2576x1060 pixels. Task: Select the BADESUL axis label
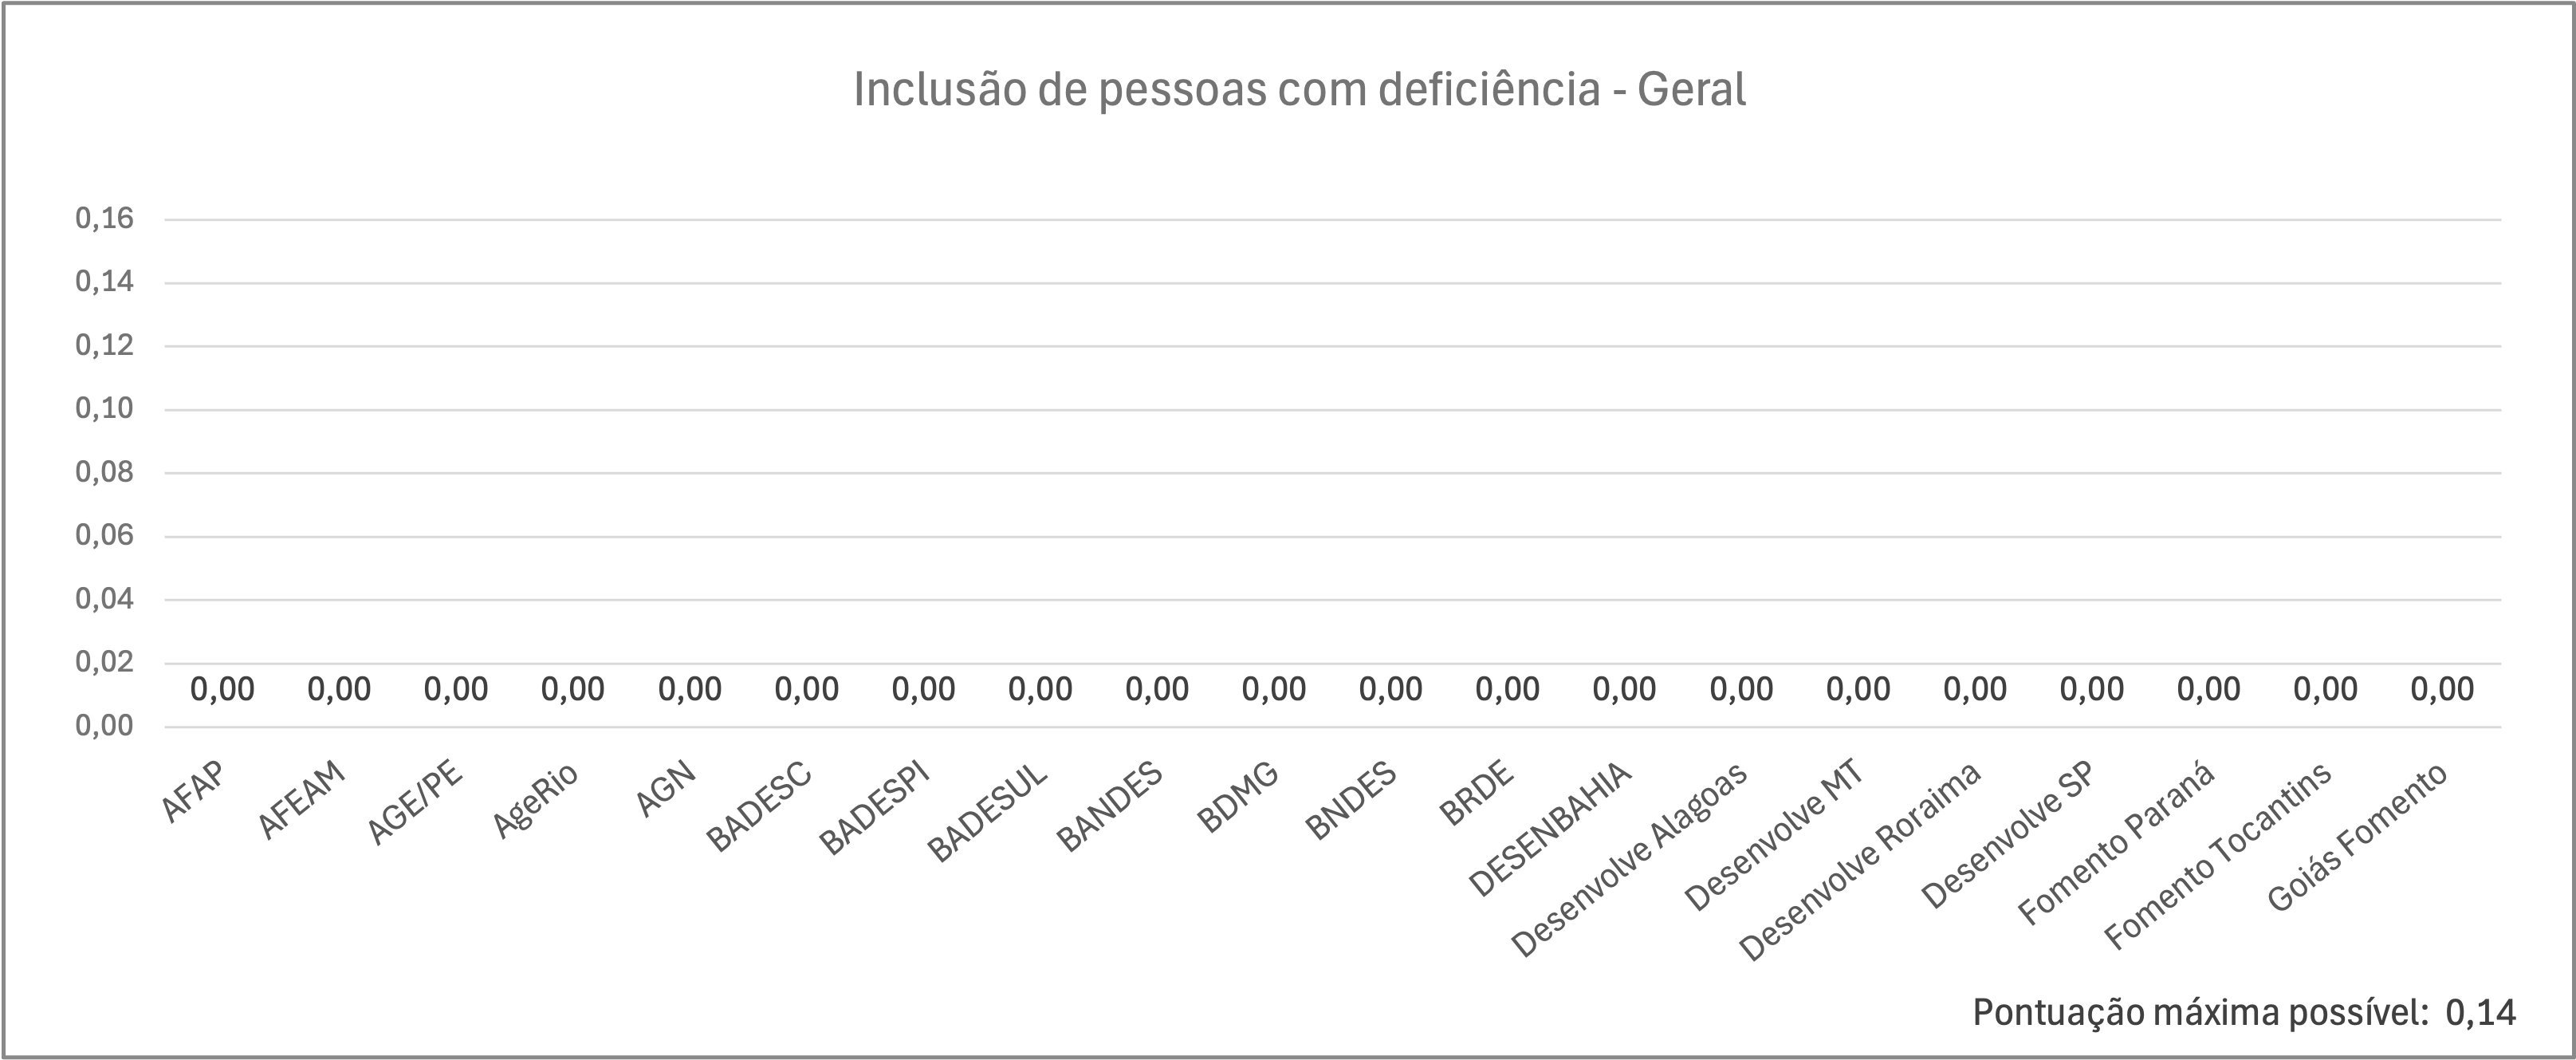click(x=987, y=812)
